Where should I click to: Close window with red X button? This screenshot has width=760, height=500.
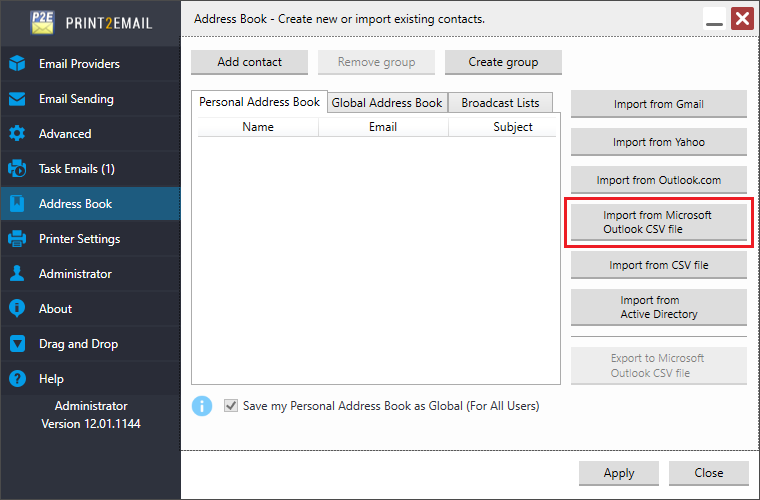[743, 19]
